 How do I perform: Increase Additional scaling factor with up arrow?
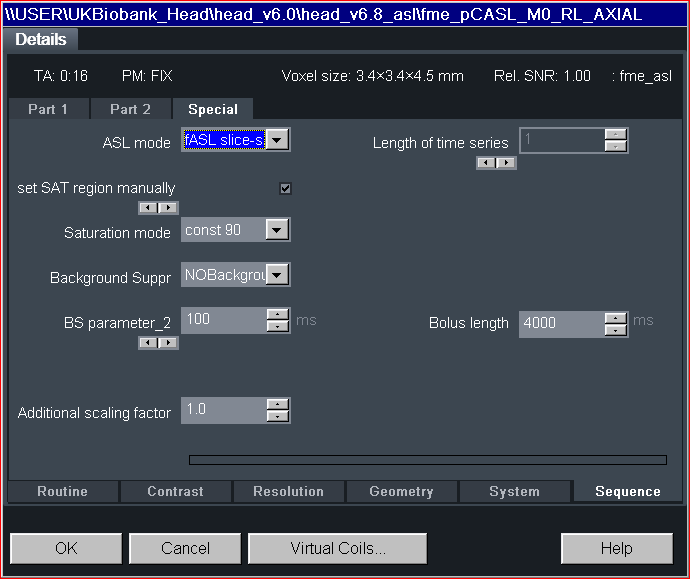click(278, 404)
